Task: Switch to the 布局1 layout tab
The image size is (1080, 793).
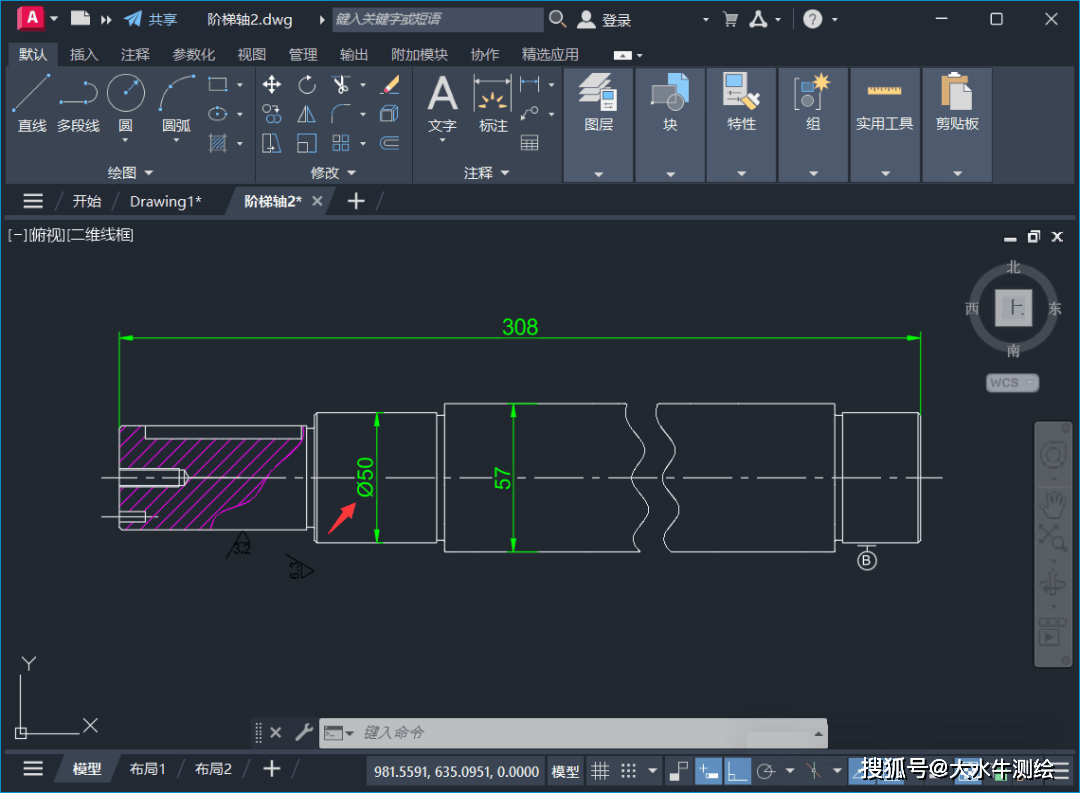Action: (x=147, y=769)
